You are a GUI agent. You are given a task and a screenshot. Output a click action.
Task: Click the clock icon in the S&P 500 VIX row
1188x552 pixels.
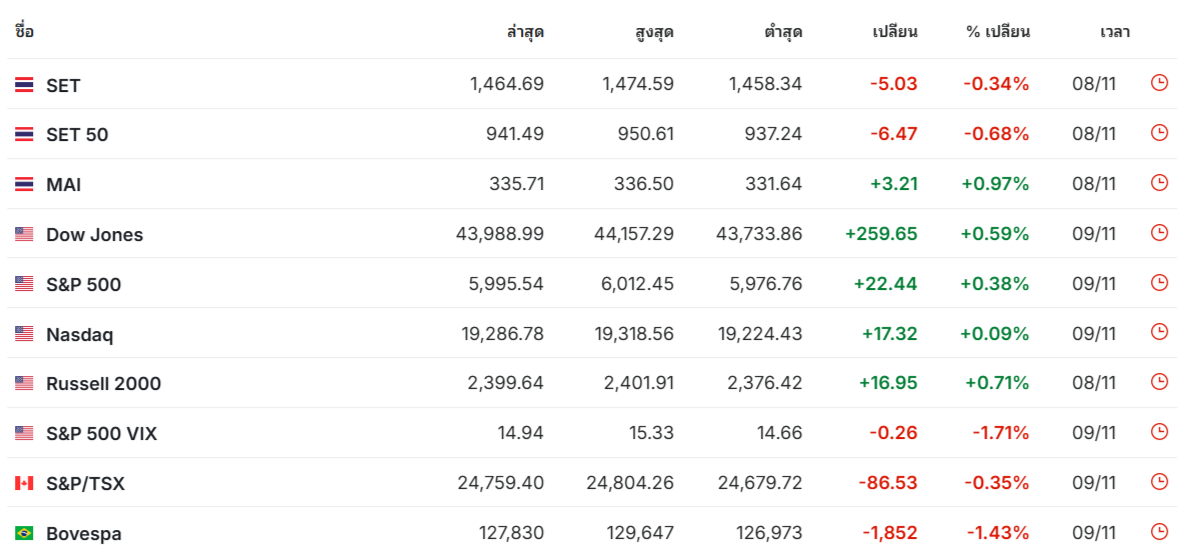[1159, 432]
